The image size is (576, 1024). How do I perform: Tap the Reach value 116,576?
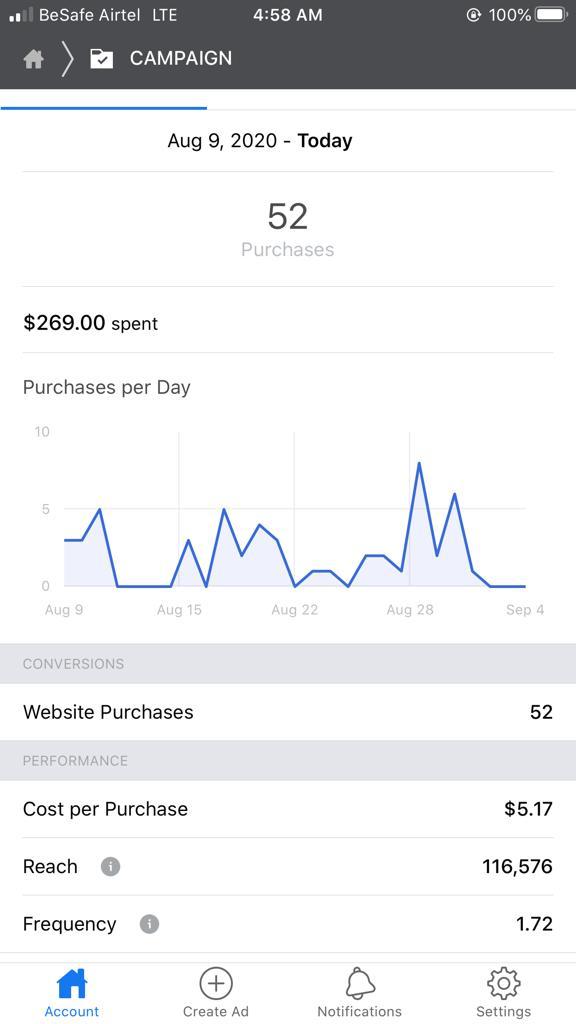[517, 867]
